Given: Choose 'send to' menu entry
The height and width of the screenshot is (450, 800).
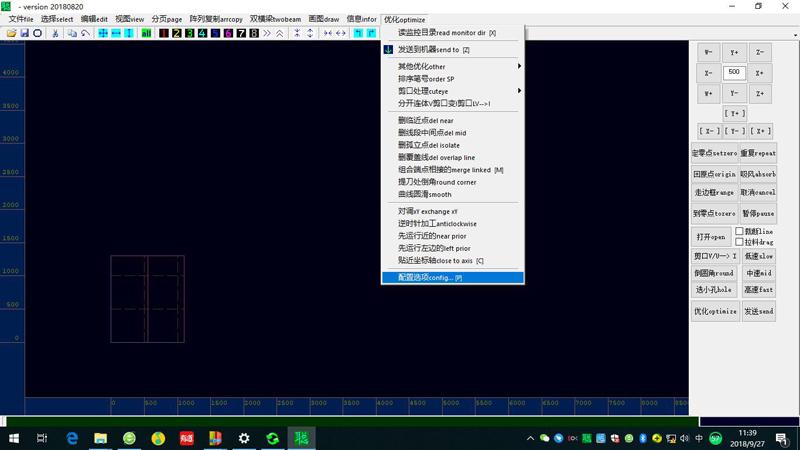Looking at the screenshot, I should (453, 49).
